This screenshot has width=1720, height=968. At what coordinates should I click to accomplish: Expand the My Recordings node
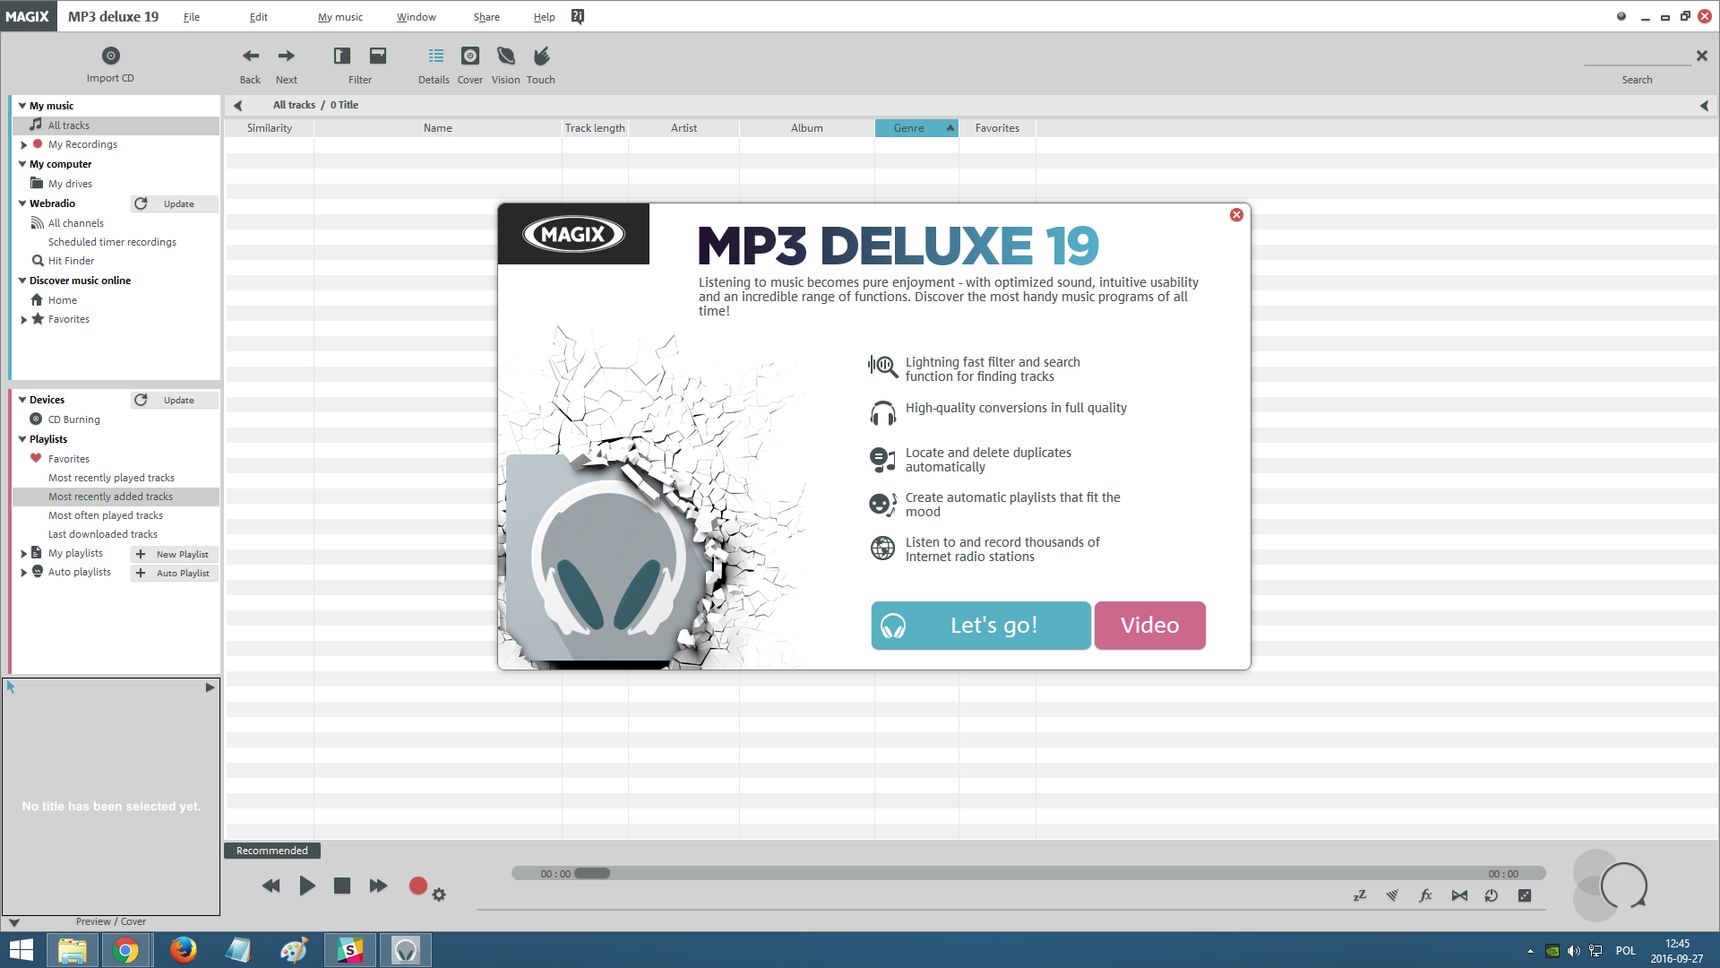coord(24,145)
